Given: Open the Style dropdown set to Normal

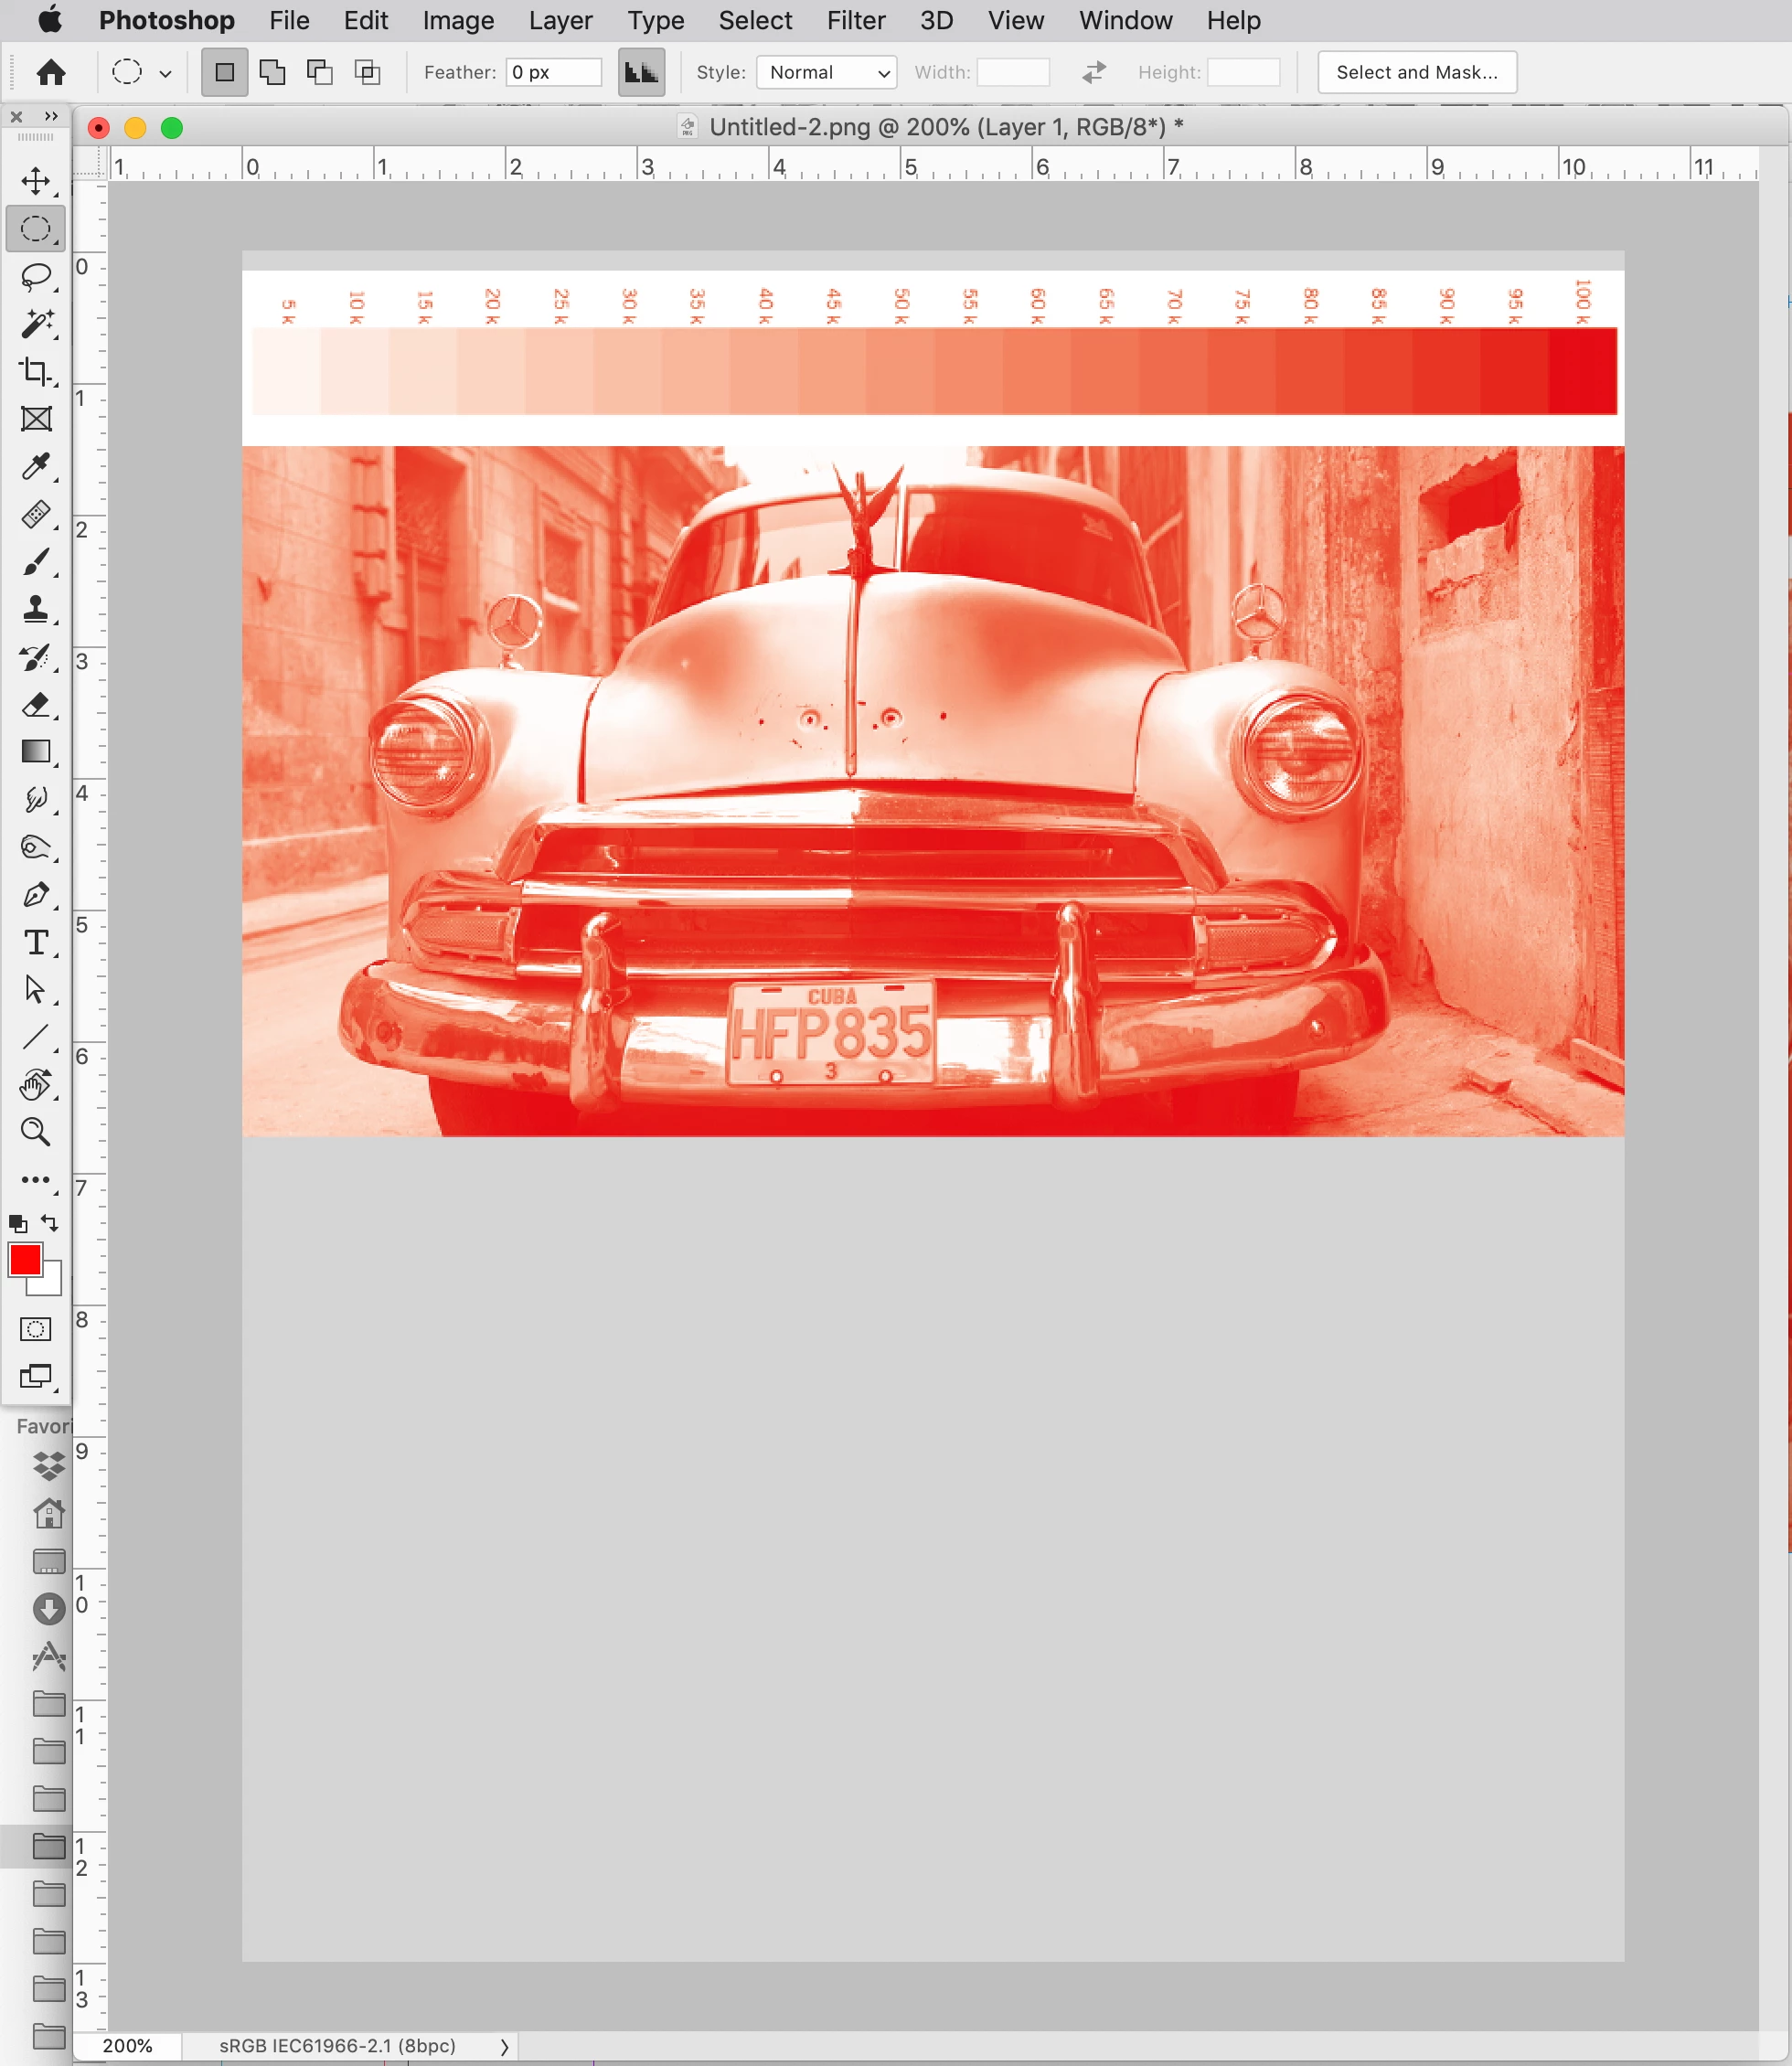Looking at the screenshot, I should [x=826, y=72].
